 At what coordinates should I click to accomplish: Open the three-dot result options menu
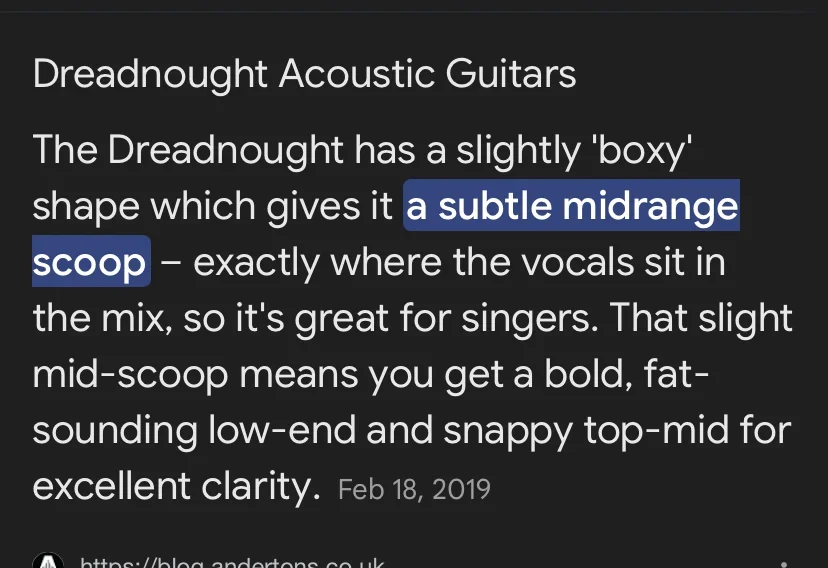[x=784, y=563]
